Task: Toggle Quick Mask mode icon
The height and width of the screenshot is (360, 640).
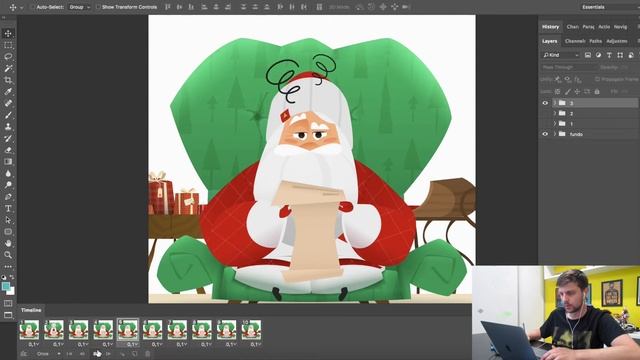Action: click(8, 303)
